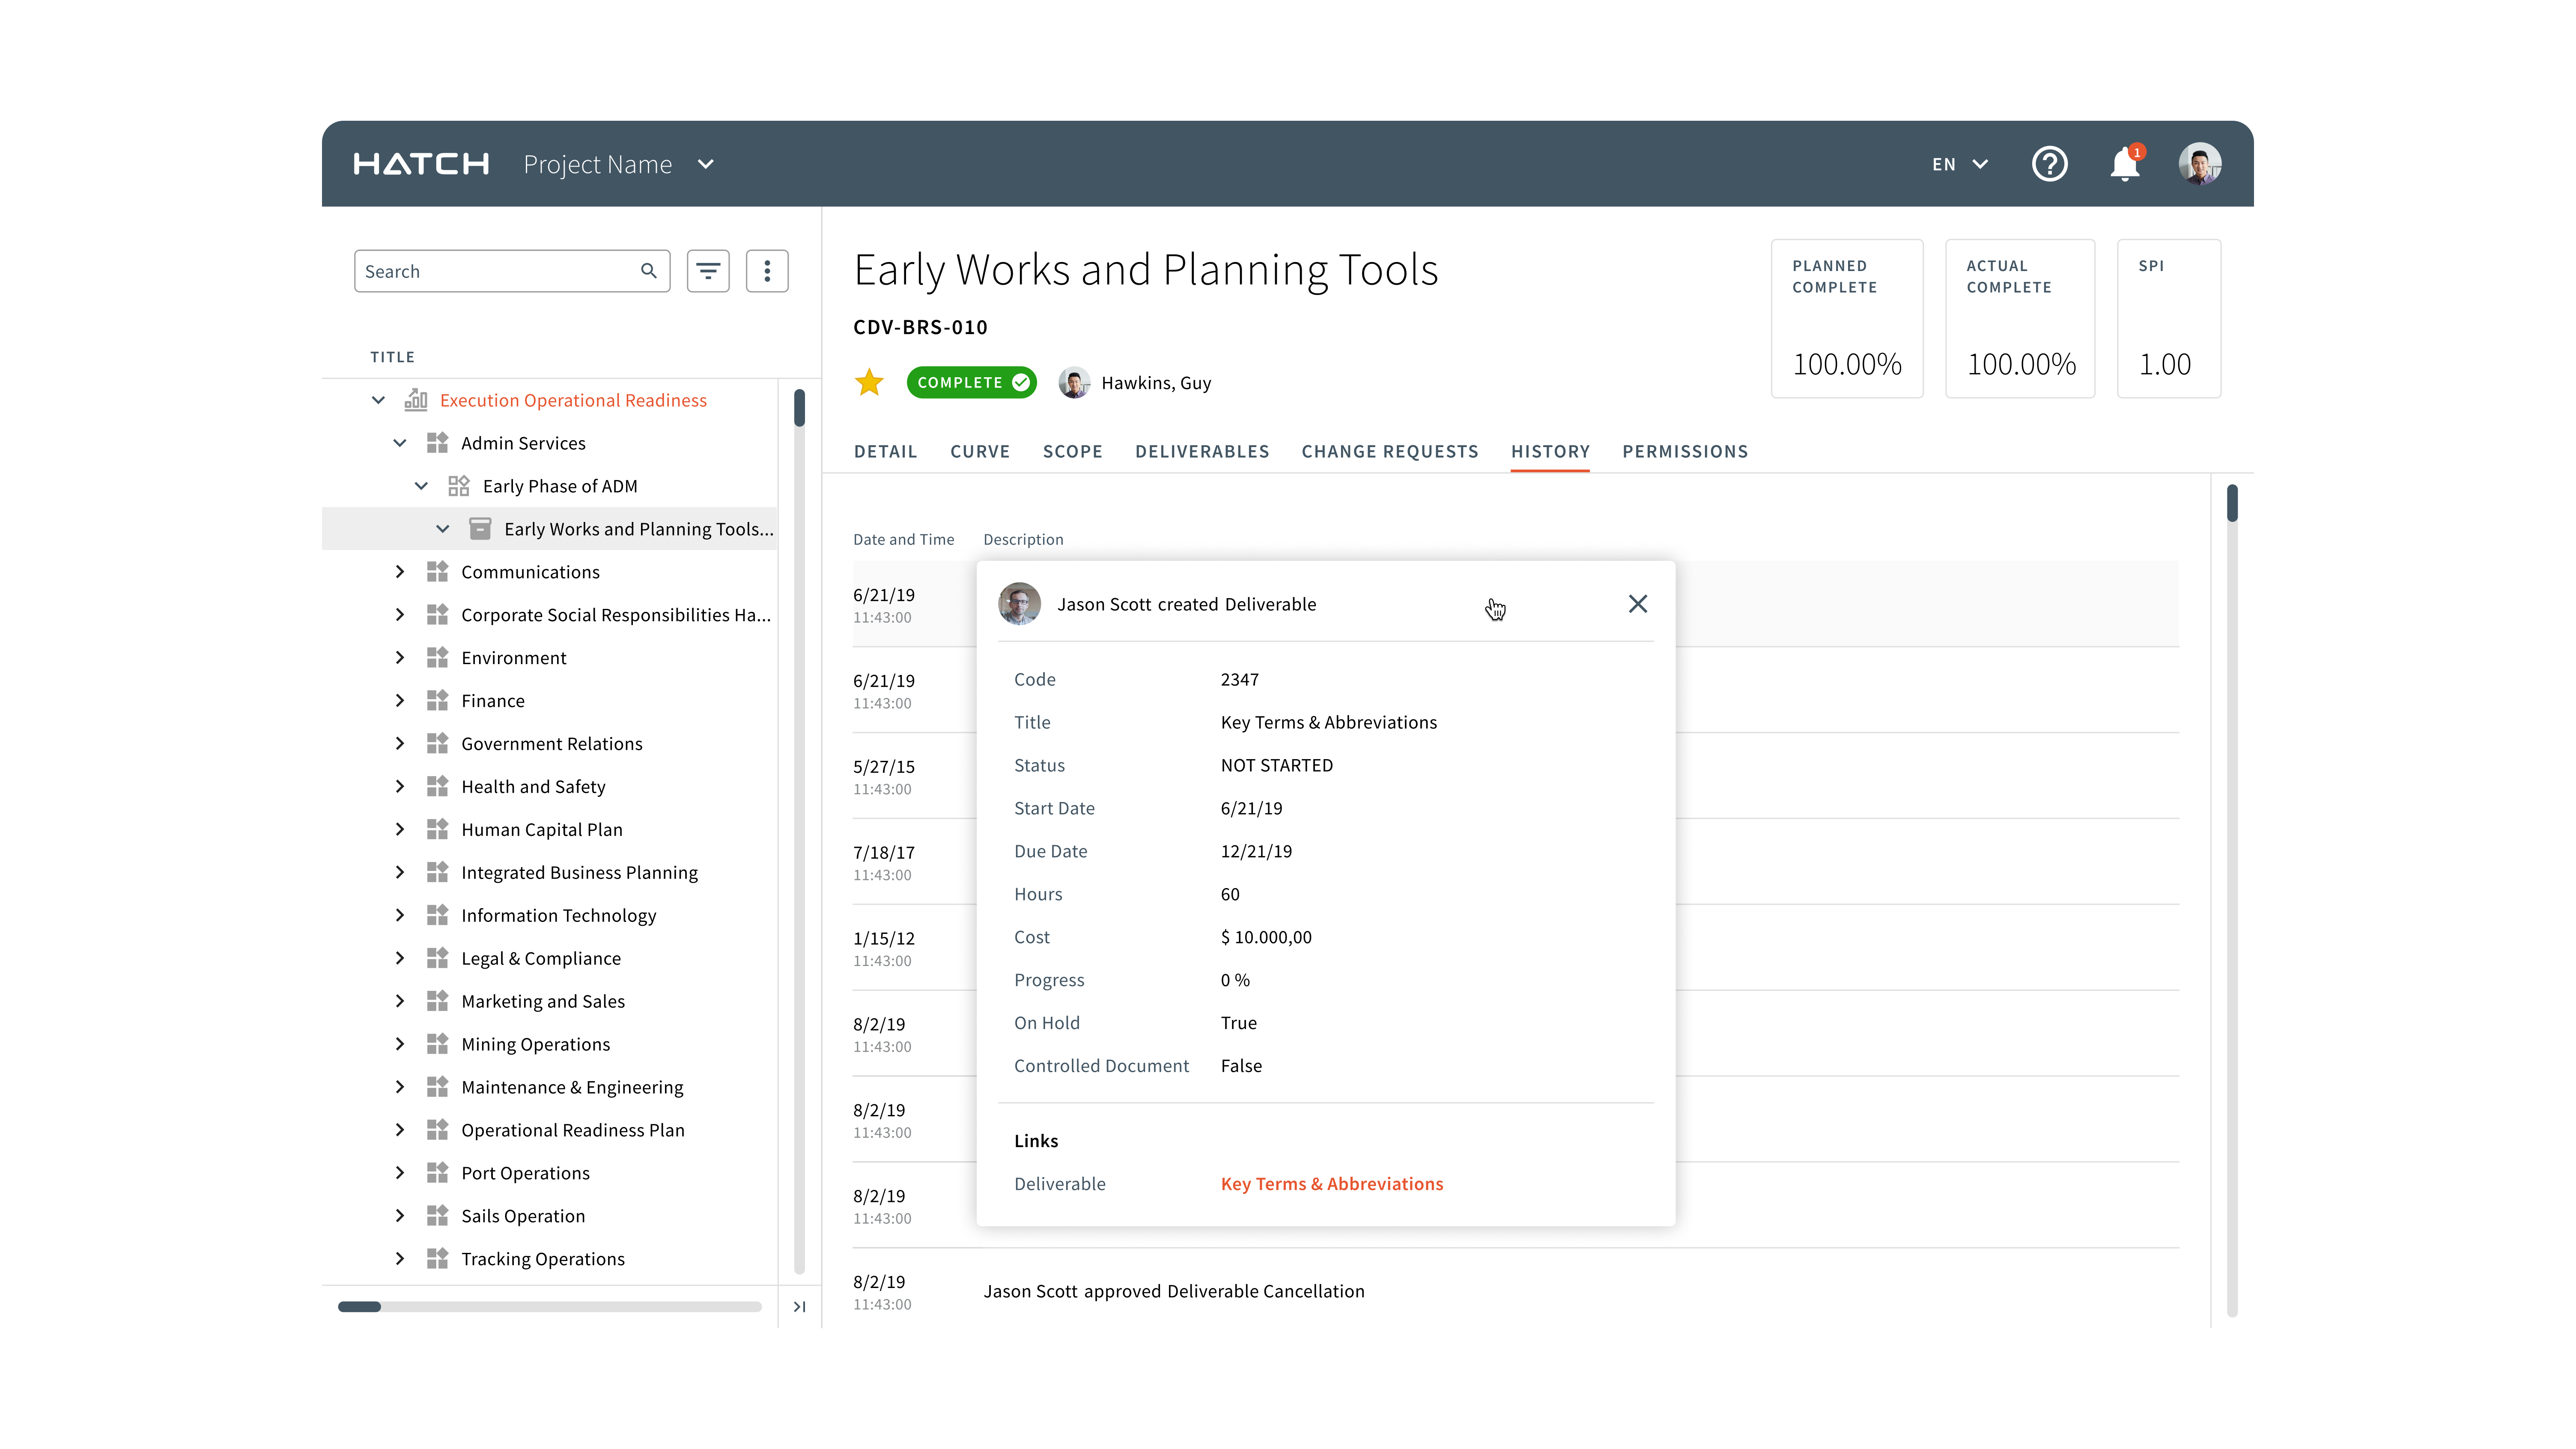
Task: Open the three-dot options menu
Action: pos(767,271)
